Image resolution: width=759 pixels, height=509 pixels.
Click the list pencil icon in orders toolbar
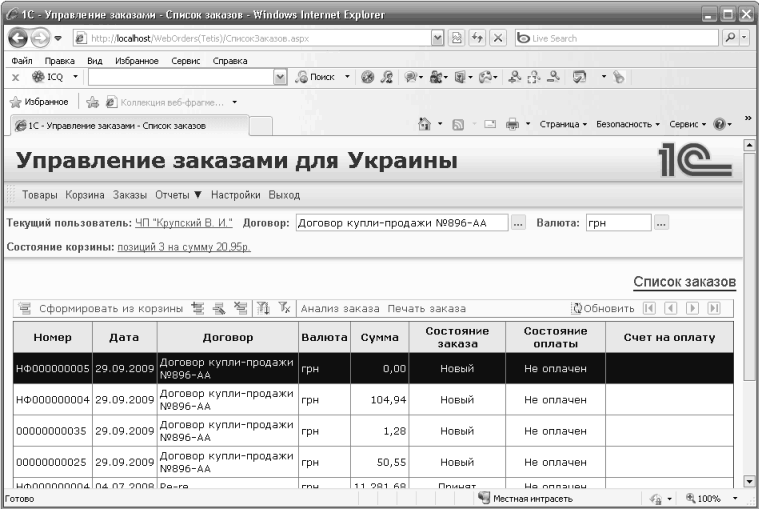click(219, 308)
